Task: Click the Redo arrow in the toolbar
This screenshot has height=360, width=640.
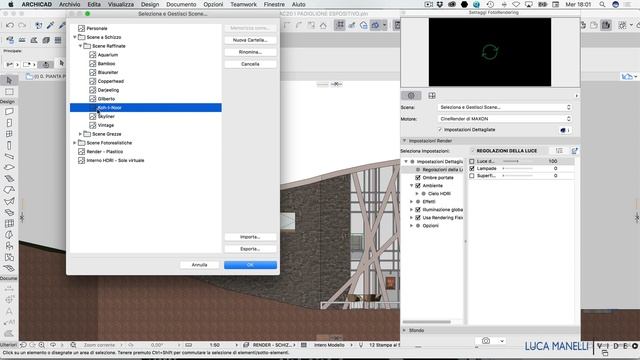Action: [x=22, y=25]
